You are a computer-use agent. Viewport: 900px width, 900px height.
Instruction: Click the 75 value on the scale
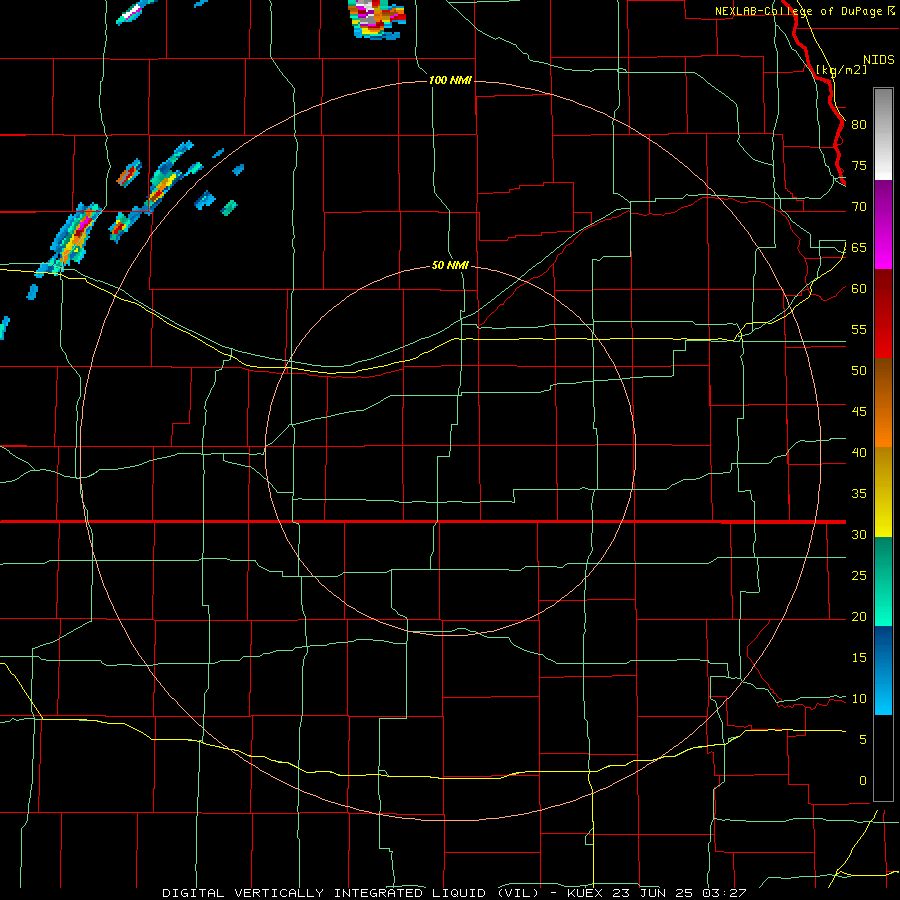[x=859, y=165]
